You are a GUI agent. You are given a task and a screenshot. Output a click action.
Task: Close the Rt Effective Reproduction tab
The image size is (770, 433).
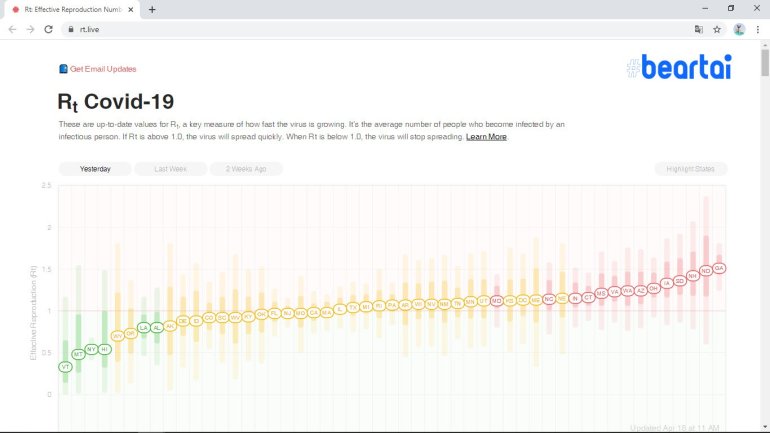[x=133, y=9]
